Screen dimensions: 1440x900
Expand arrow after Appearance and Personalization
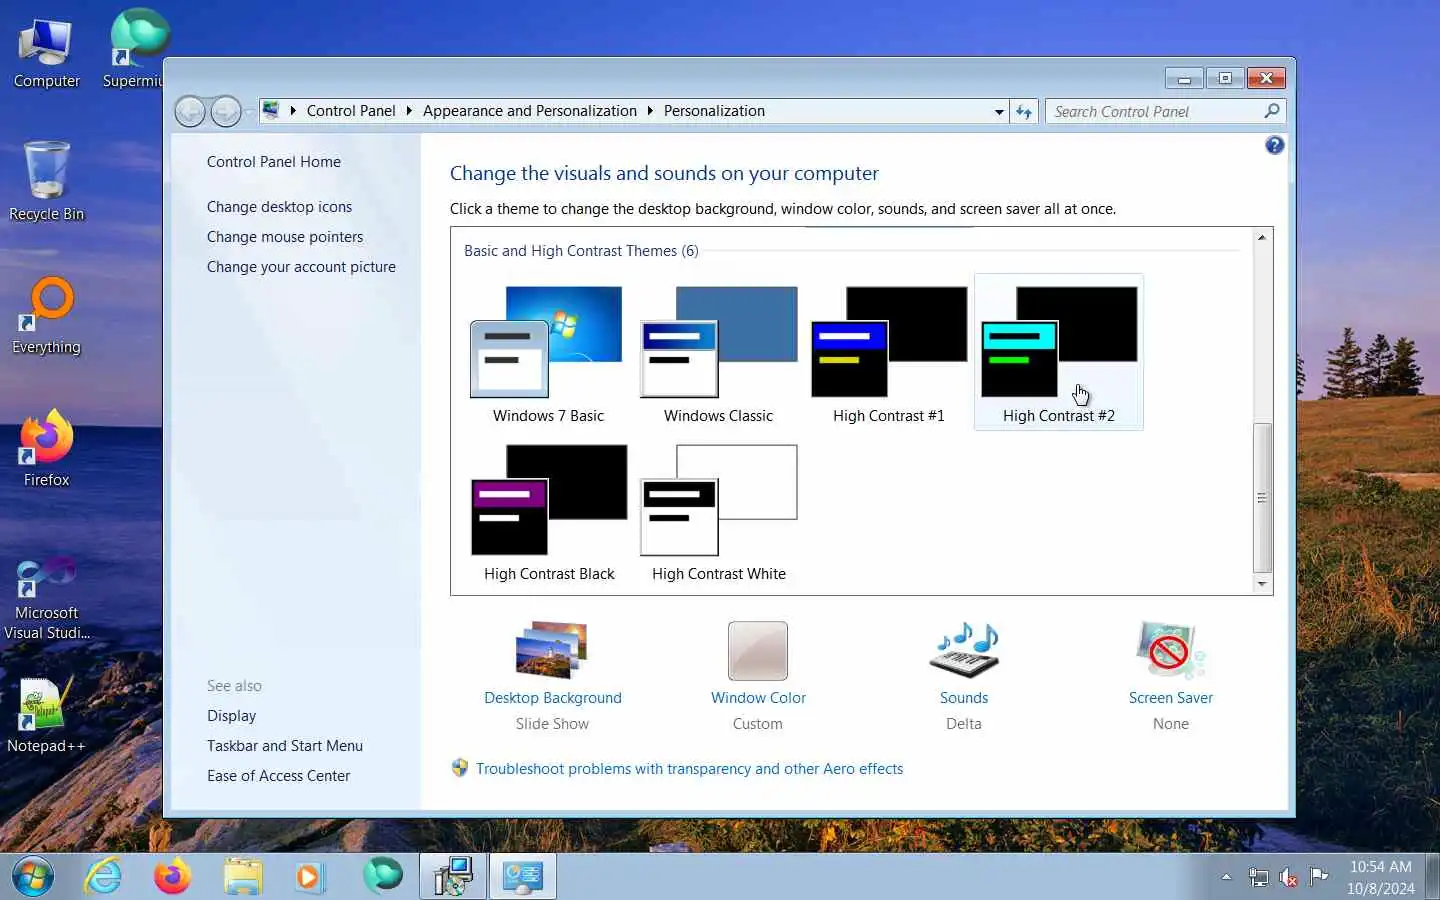650,111
